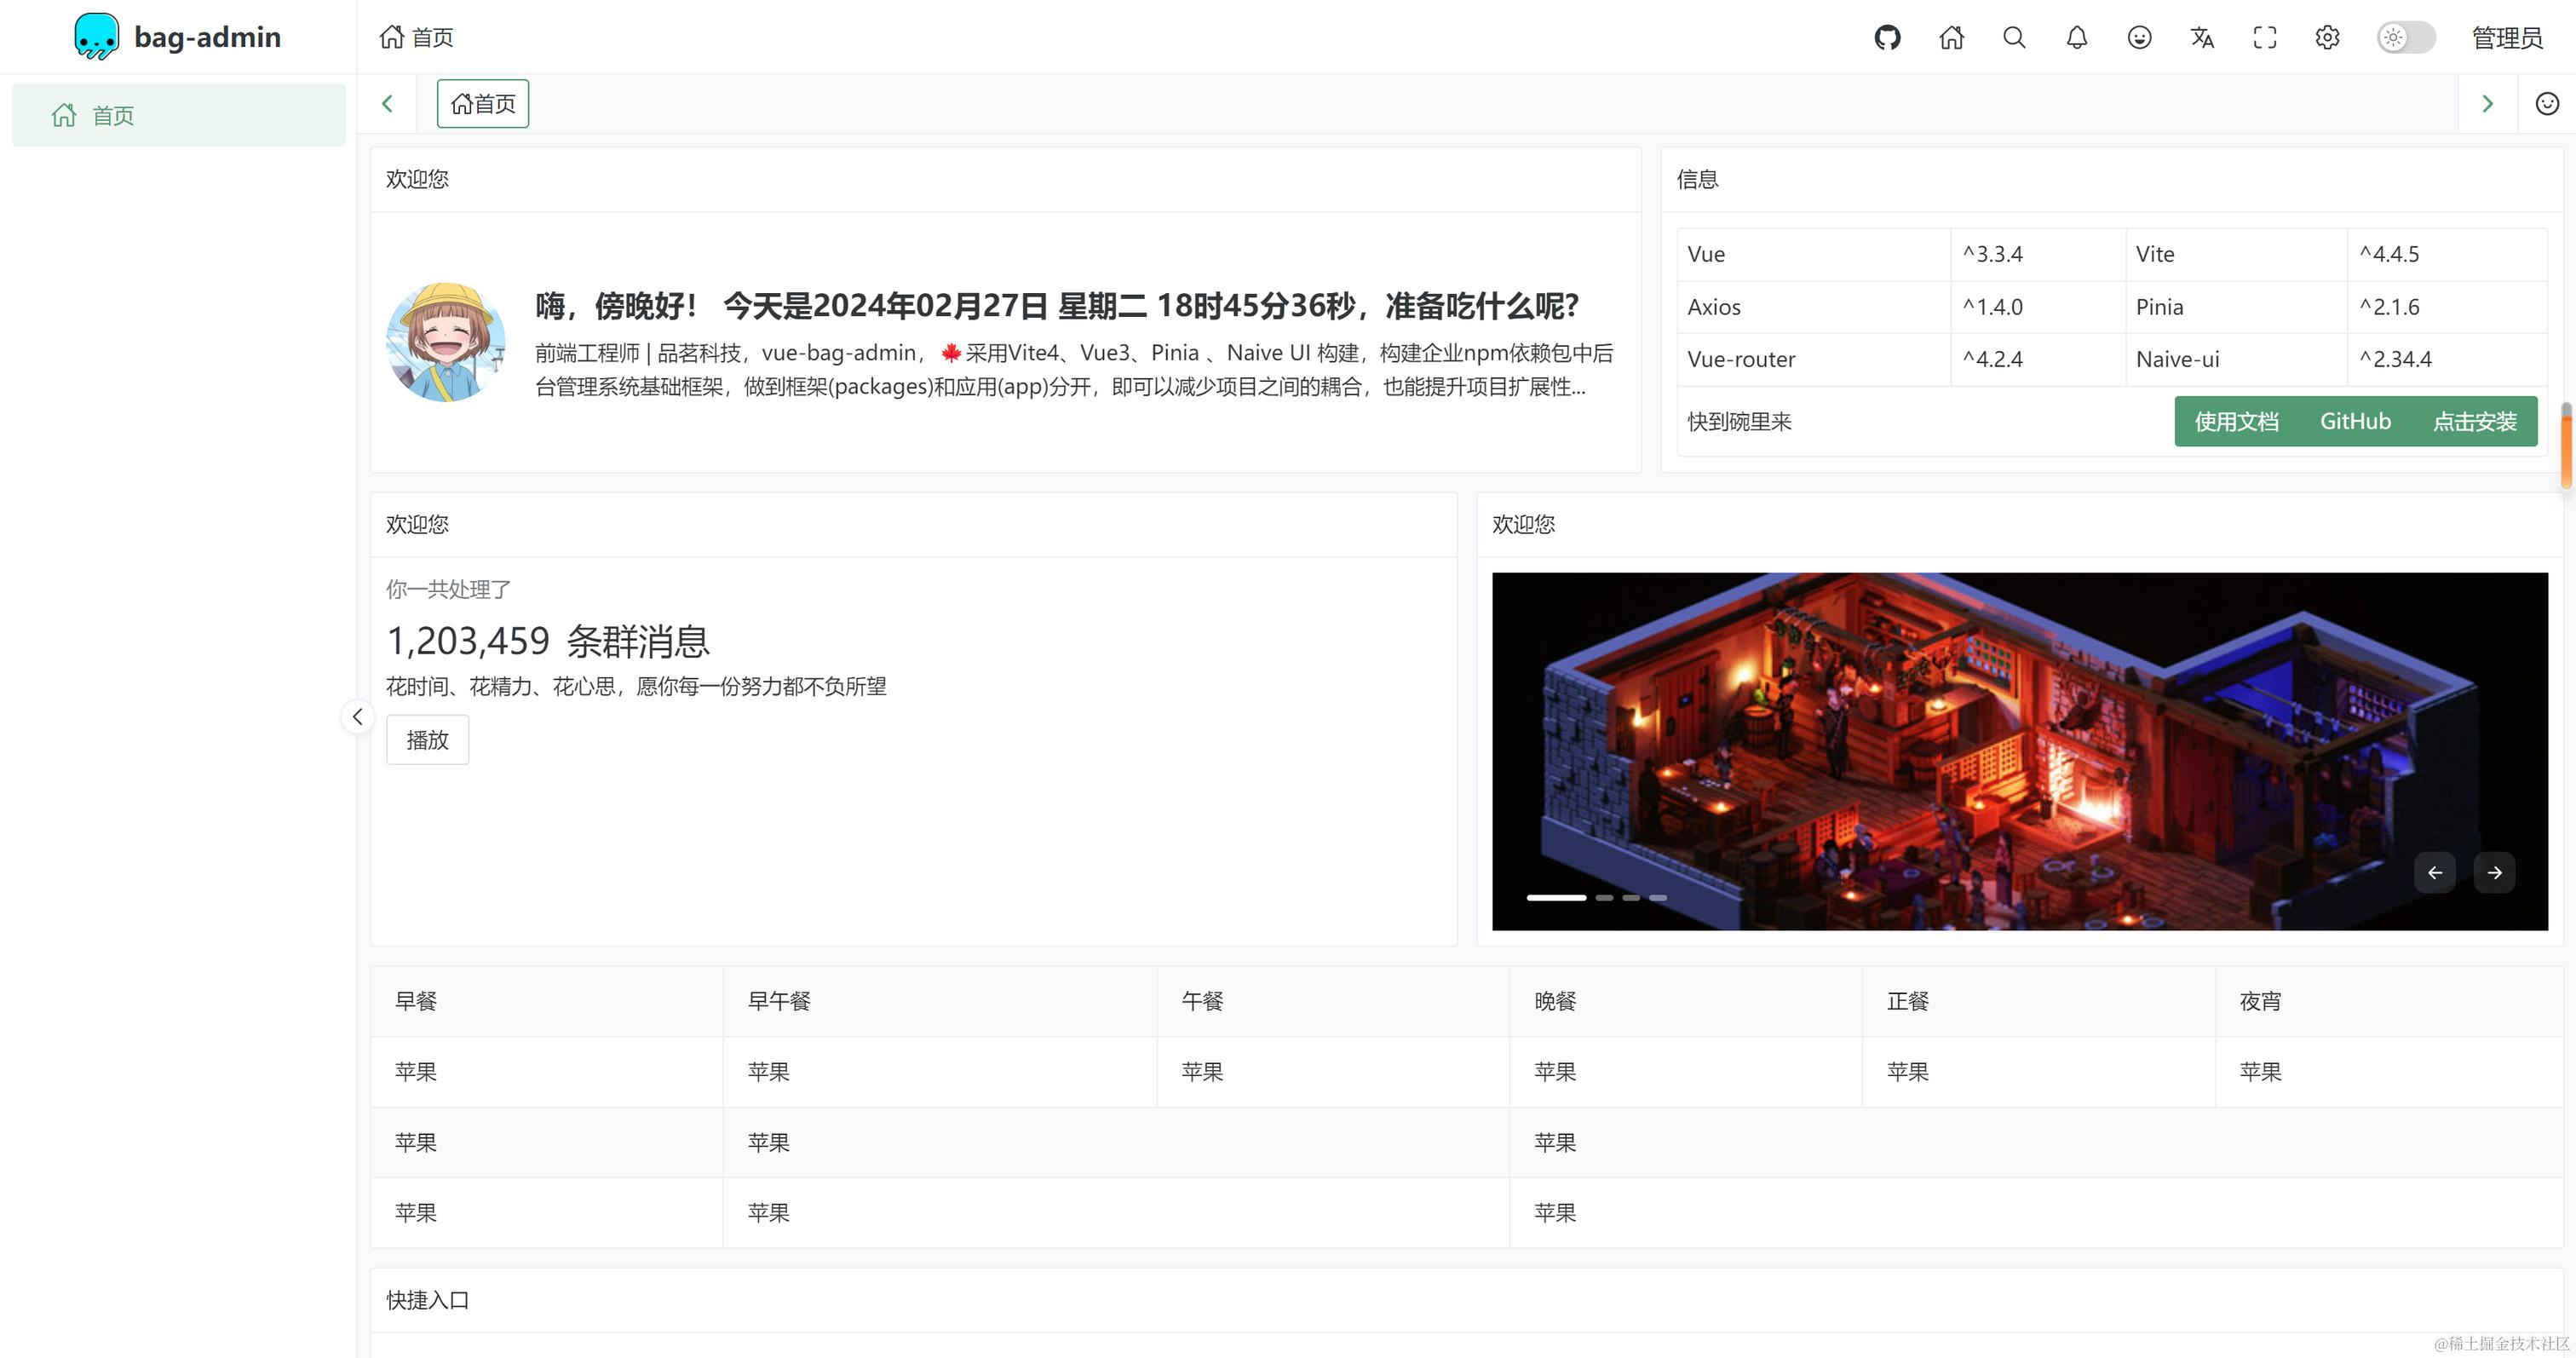Open the settings gear icon
The height and width of the screenshot is (1358, 2576).
tap(2327, 37)
